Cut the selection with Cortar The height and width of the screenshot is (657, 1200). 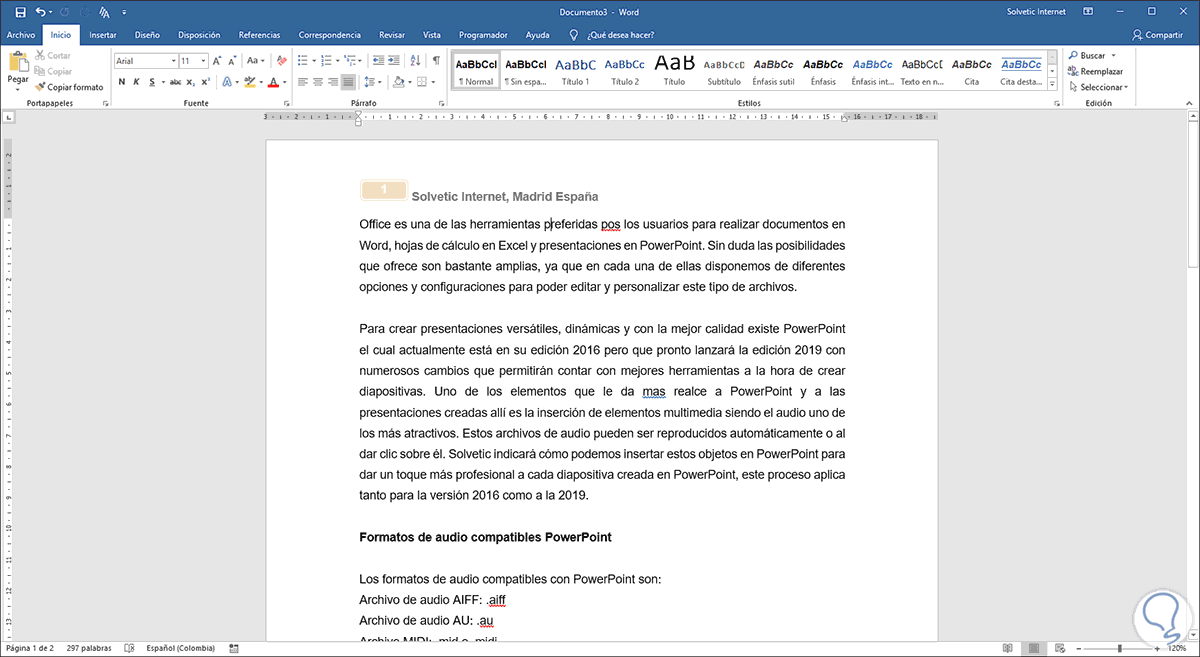[x=53, y=56]
